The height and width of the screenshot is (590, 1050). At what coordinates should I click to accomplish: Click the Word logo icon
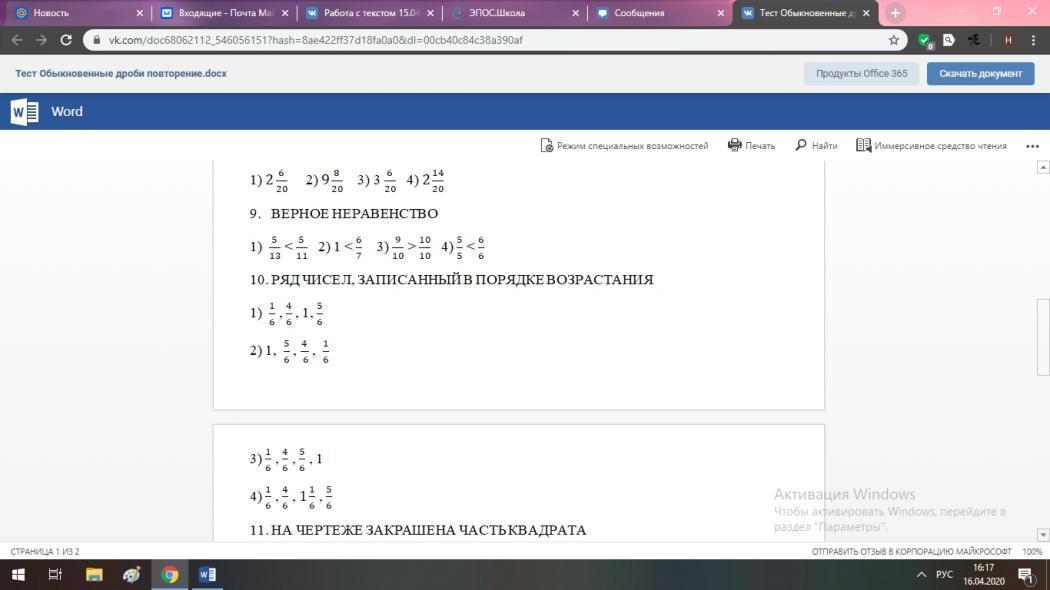coord(24,111)
